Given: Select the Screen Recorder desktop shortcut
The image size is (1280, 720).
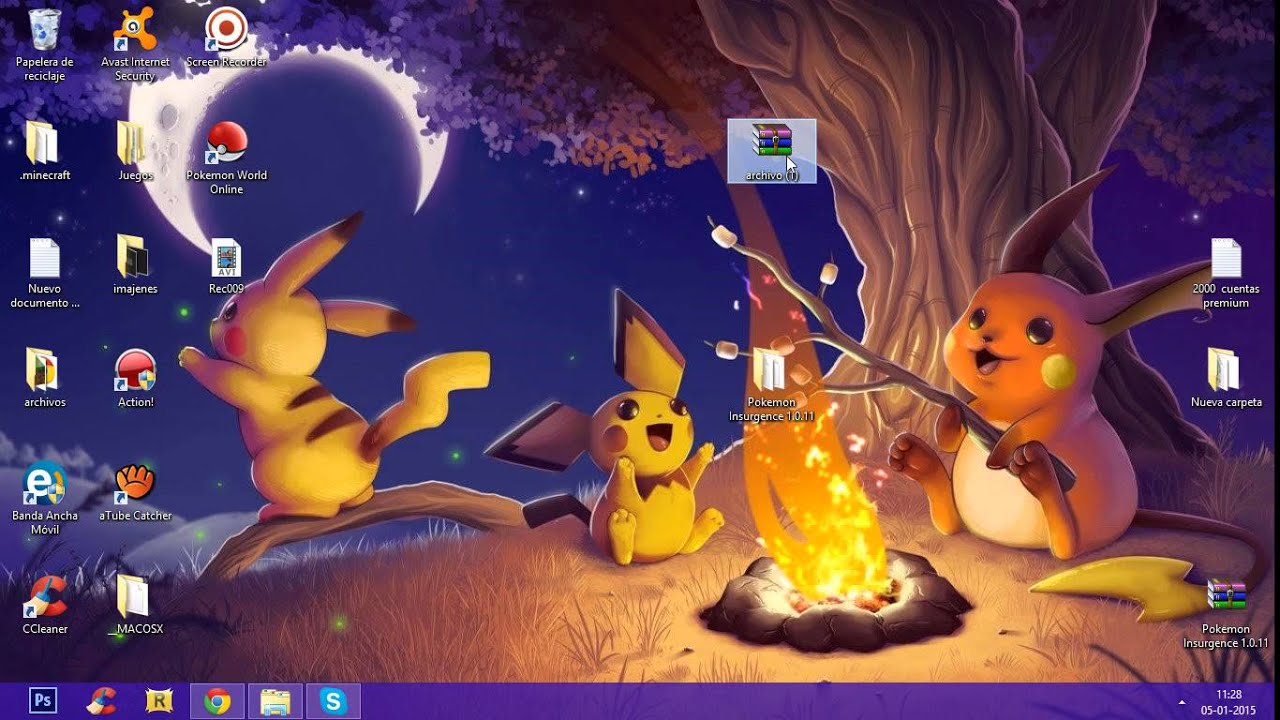Looking at the screenshot, I should tap(226, 38).
